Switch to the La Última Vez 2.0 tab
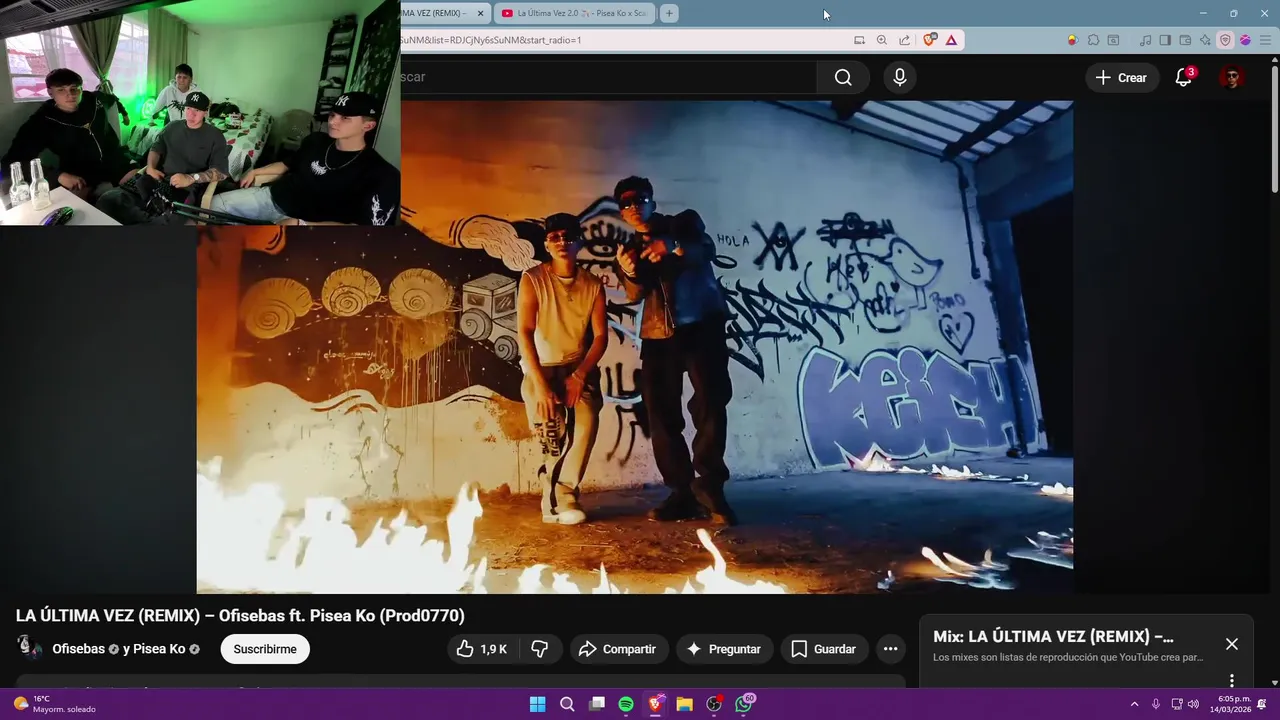The height and width of the screenshot is (720, 1280). (574, 13)
